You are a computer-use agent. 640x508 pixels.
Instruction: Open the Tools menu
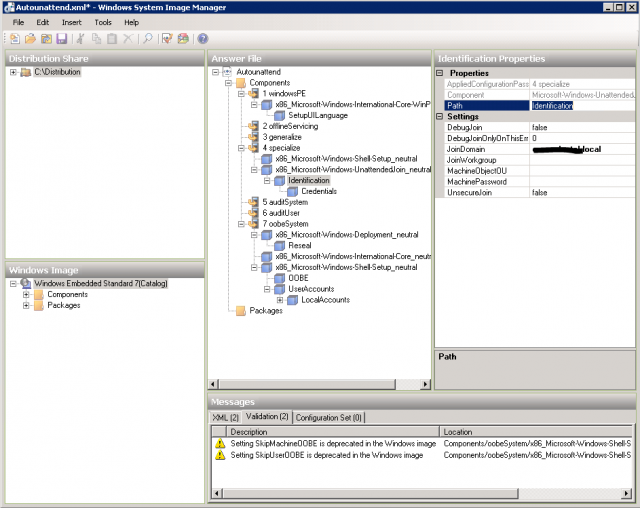[103, 21]
